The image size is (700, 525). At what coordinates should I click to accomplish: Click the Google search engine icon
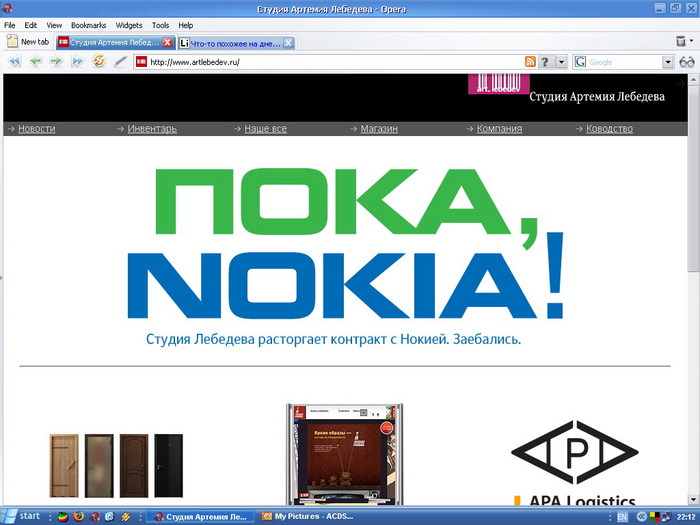coord(580,62)
